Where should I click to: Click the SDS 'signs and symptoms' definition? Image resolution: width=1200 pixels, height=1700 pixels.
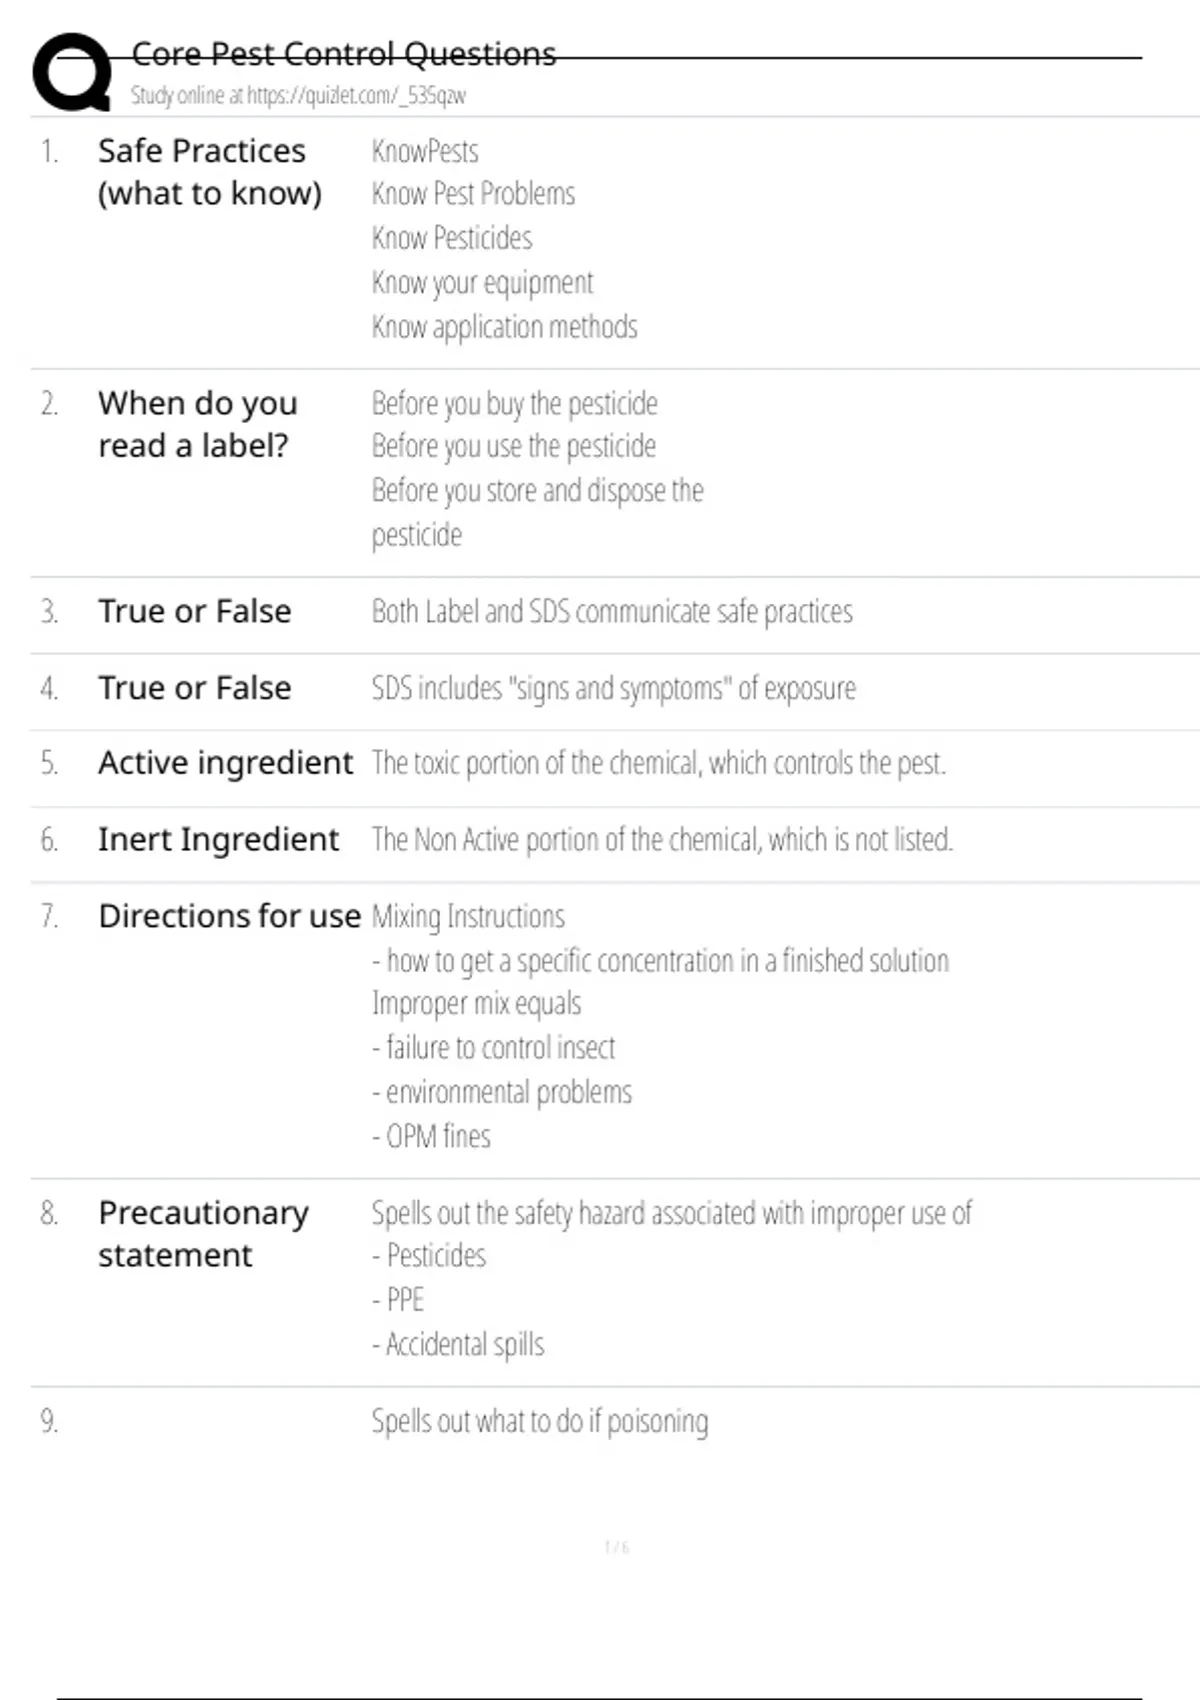click(x=613, y=689)
